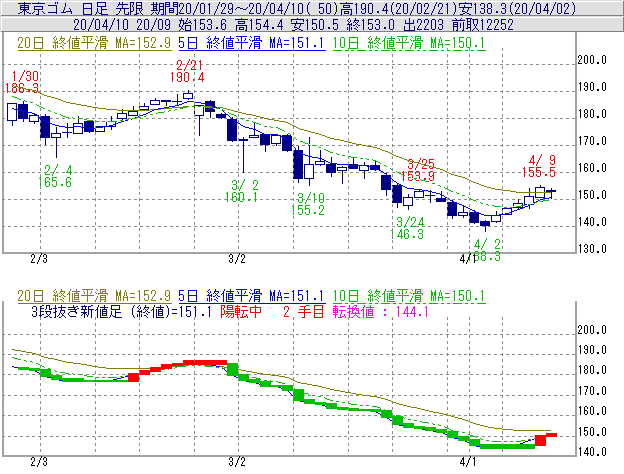Select the 3/25 153.9 high label

(418, 170)
